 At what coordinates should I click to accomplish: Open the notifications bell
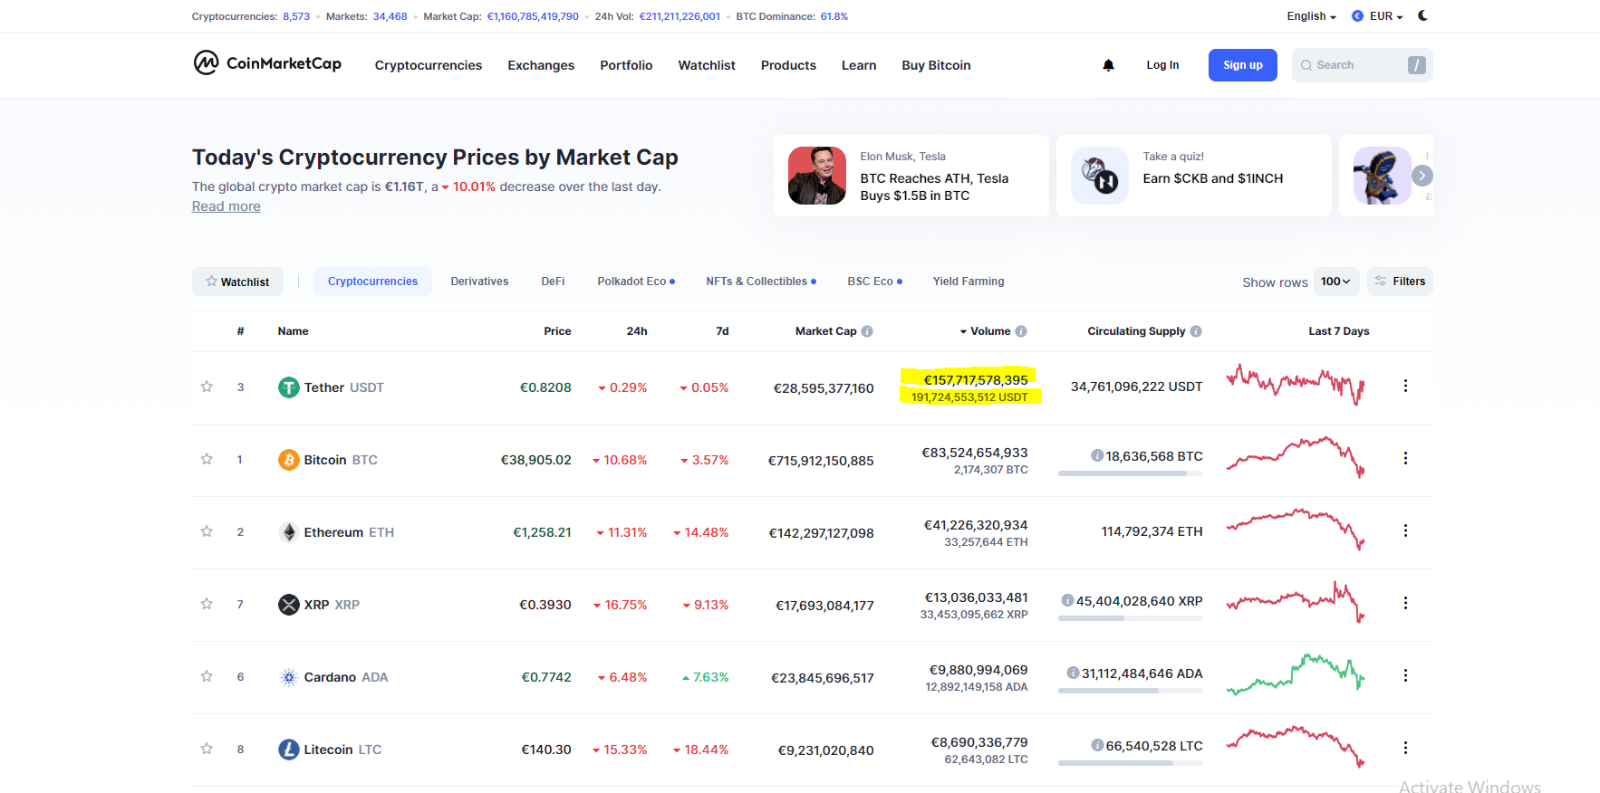pyautogui.click(x=1108, y=65)
